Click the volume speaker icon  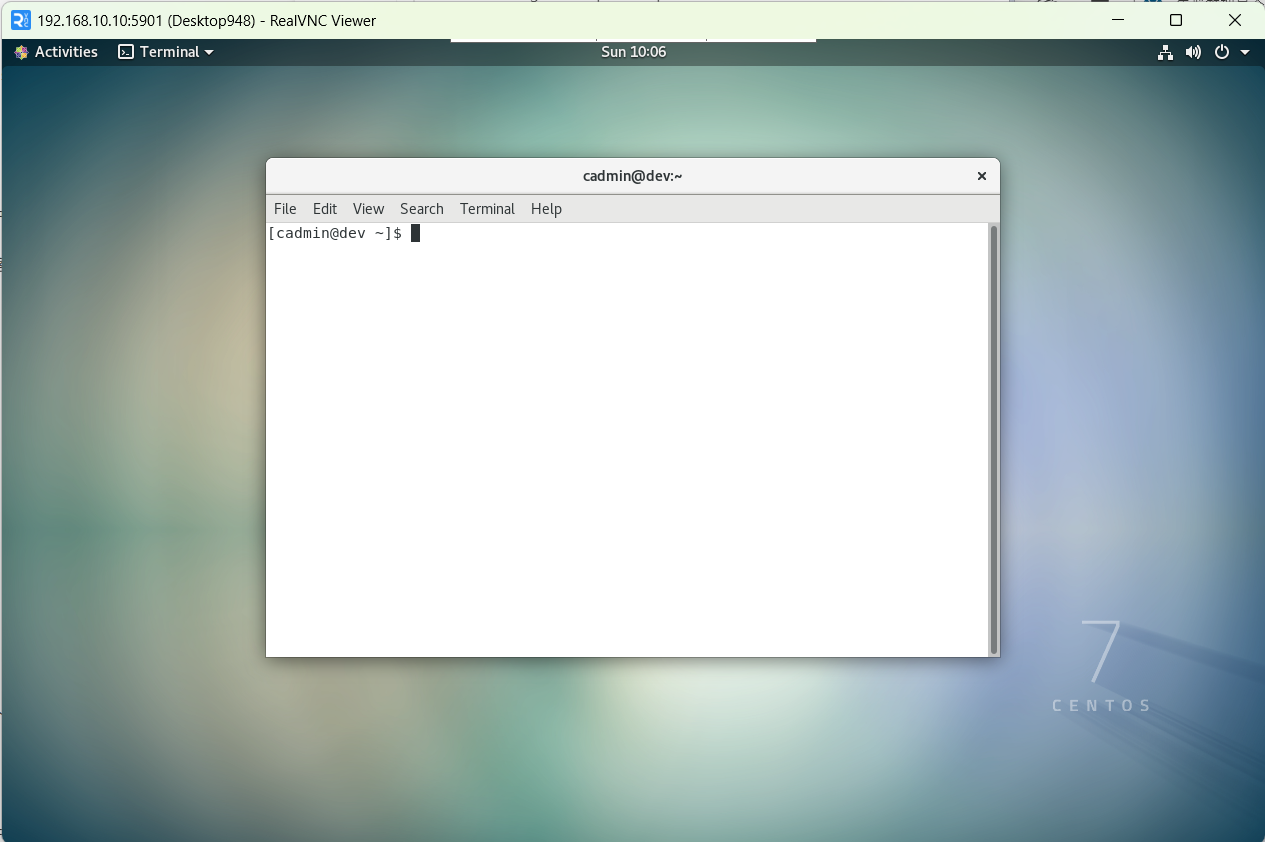pyautogui.click(x=1193, y=52)
